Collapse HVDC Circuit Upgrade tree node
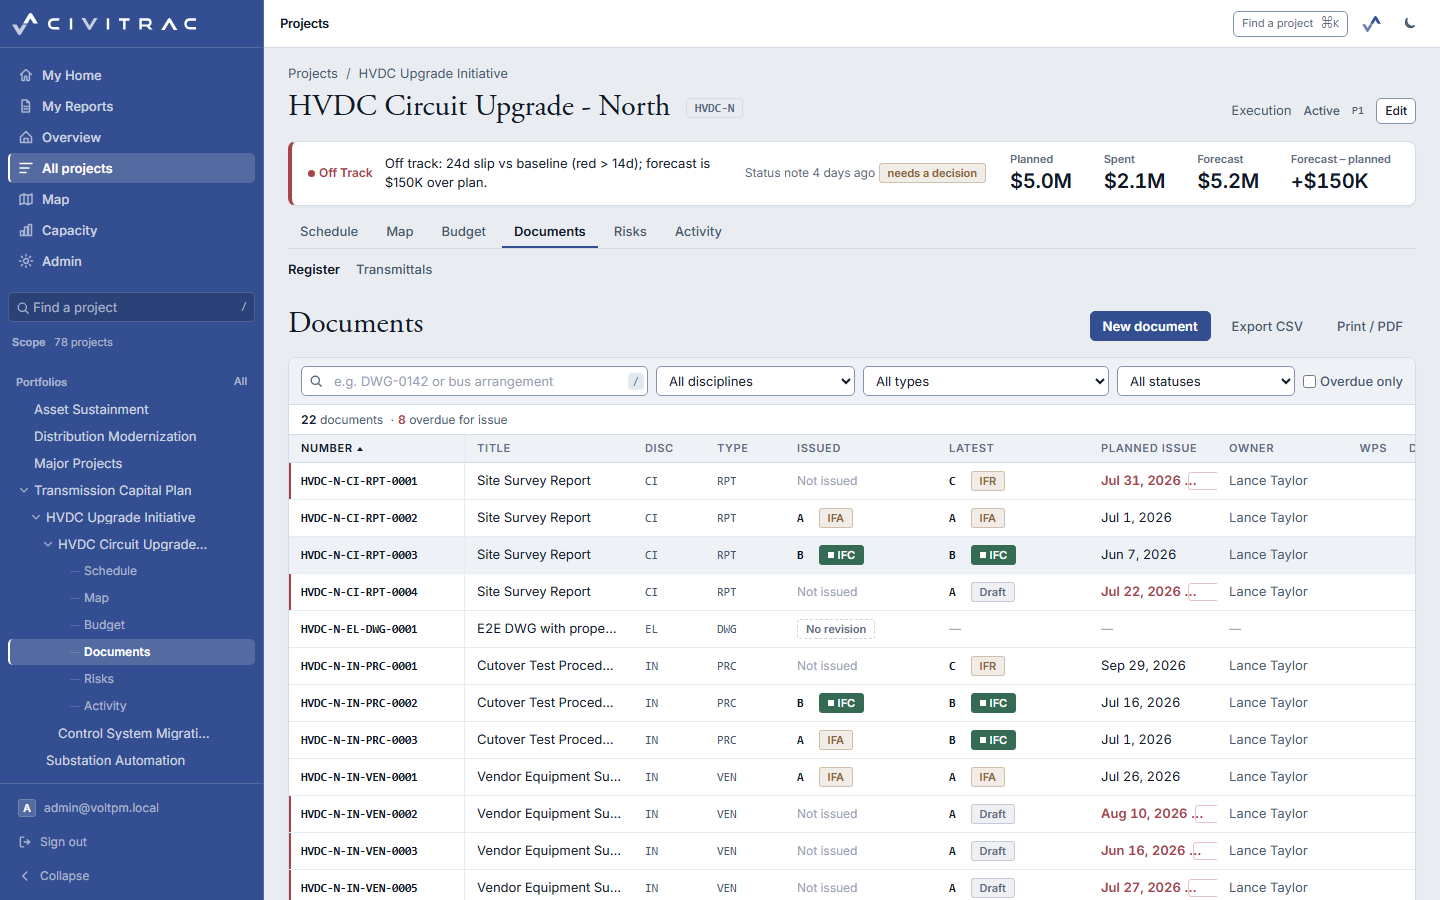The width and height of the screenshot is (1440, 900). (48, 544)
